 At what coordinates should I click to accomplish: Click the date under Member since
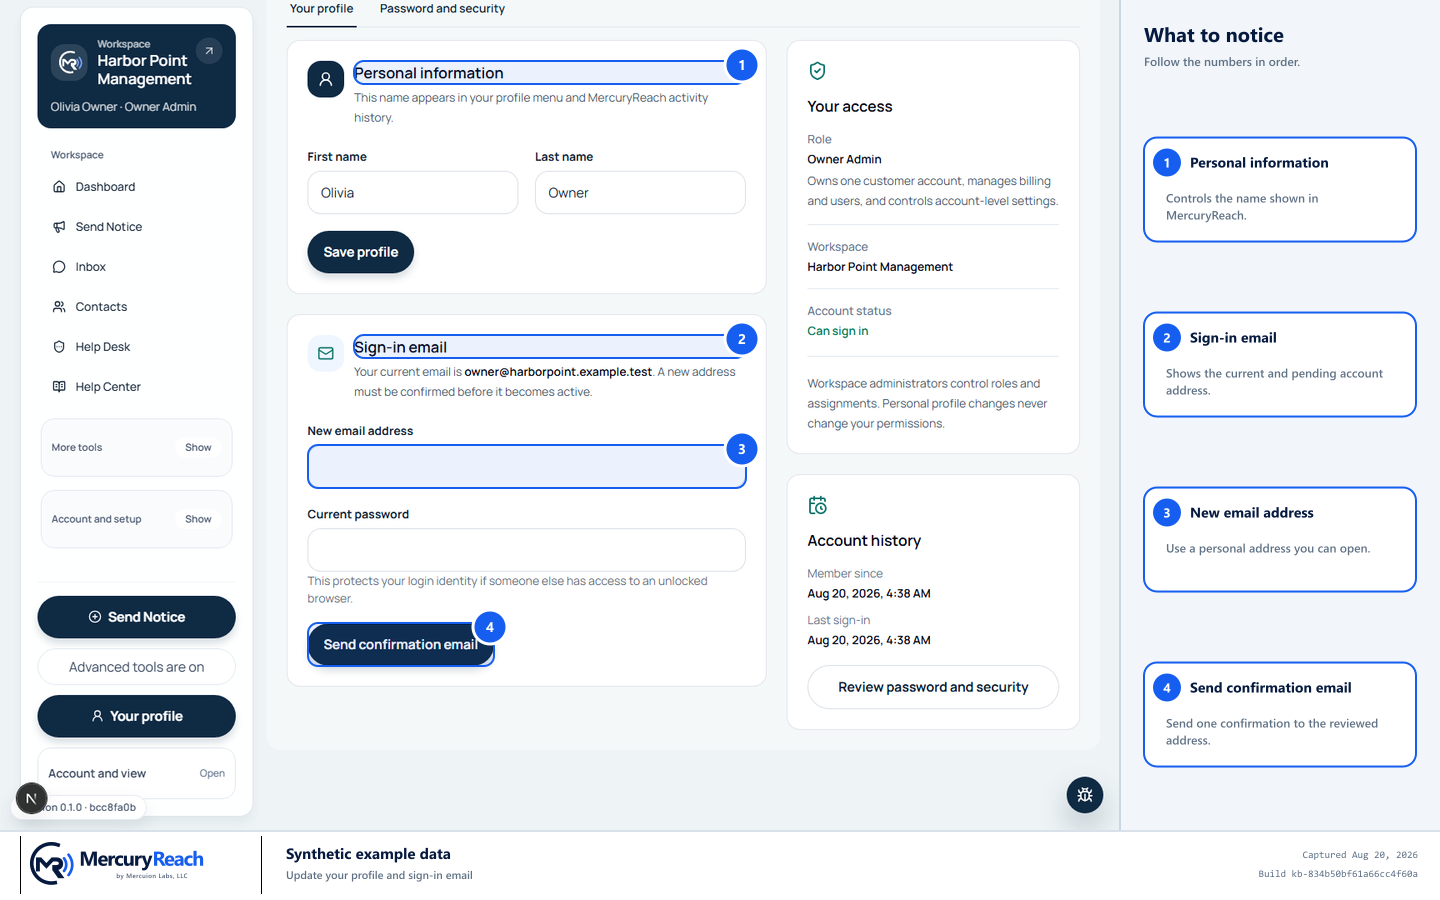tap(869, 594)
